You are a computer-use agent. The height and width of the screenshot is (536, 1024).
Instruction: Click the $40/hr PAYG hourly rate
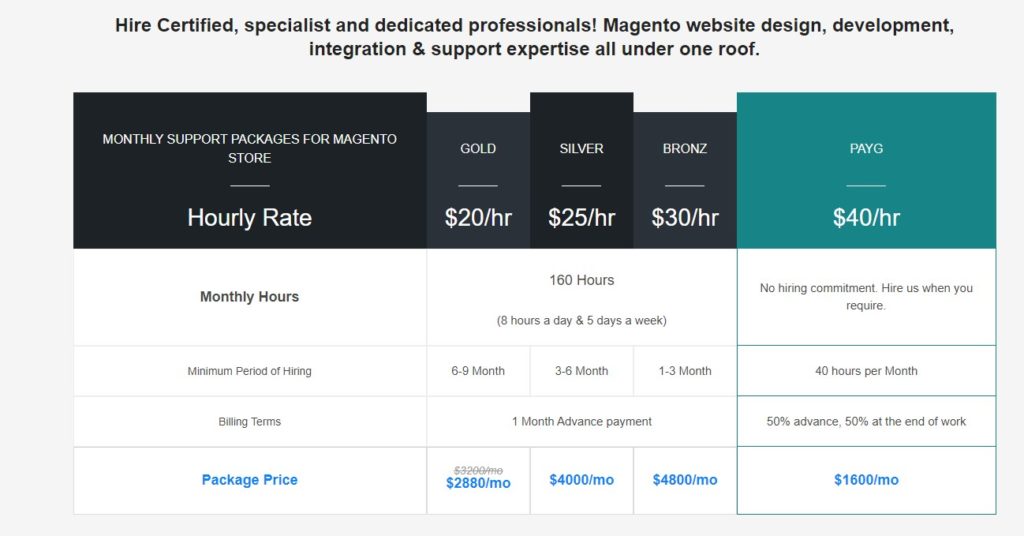(x=866, y=218)
